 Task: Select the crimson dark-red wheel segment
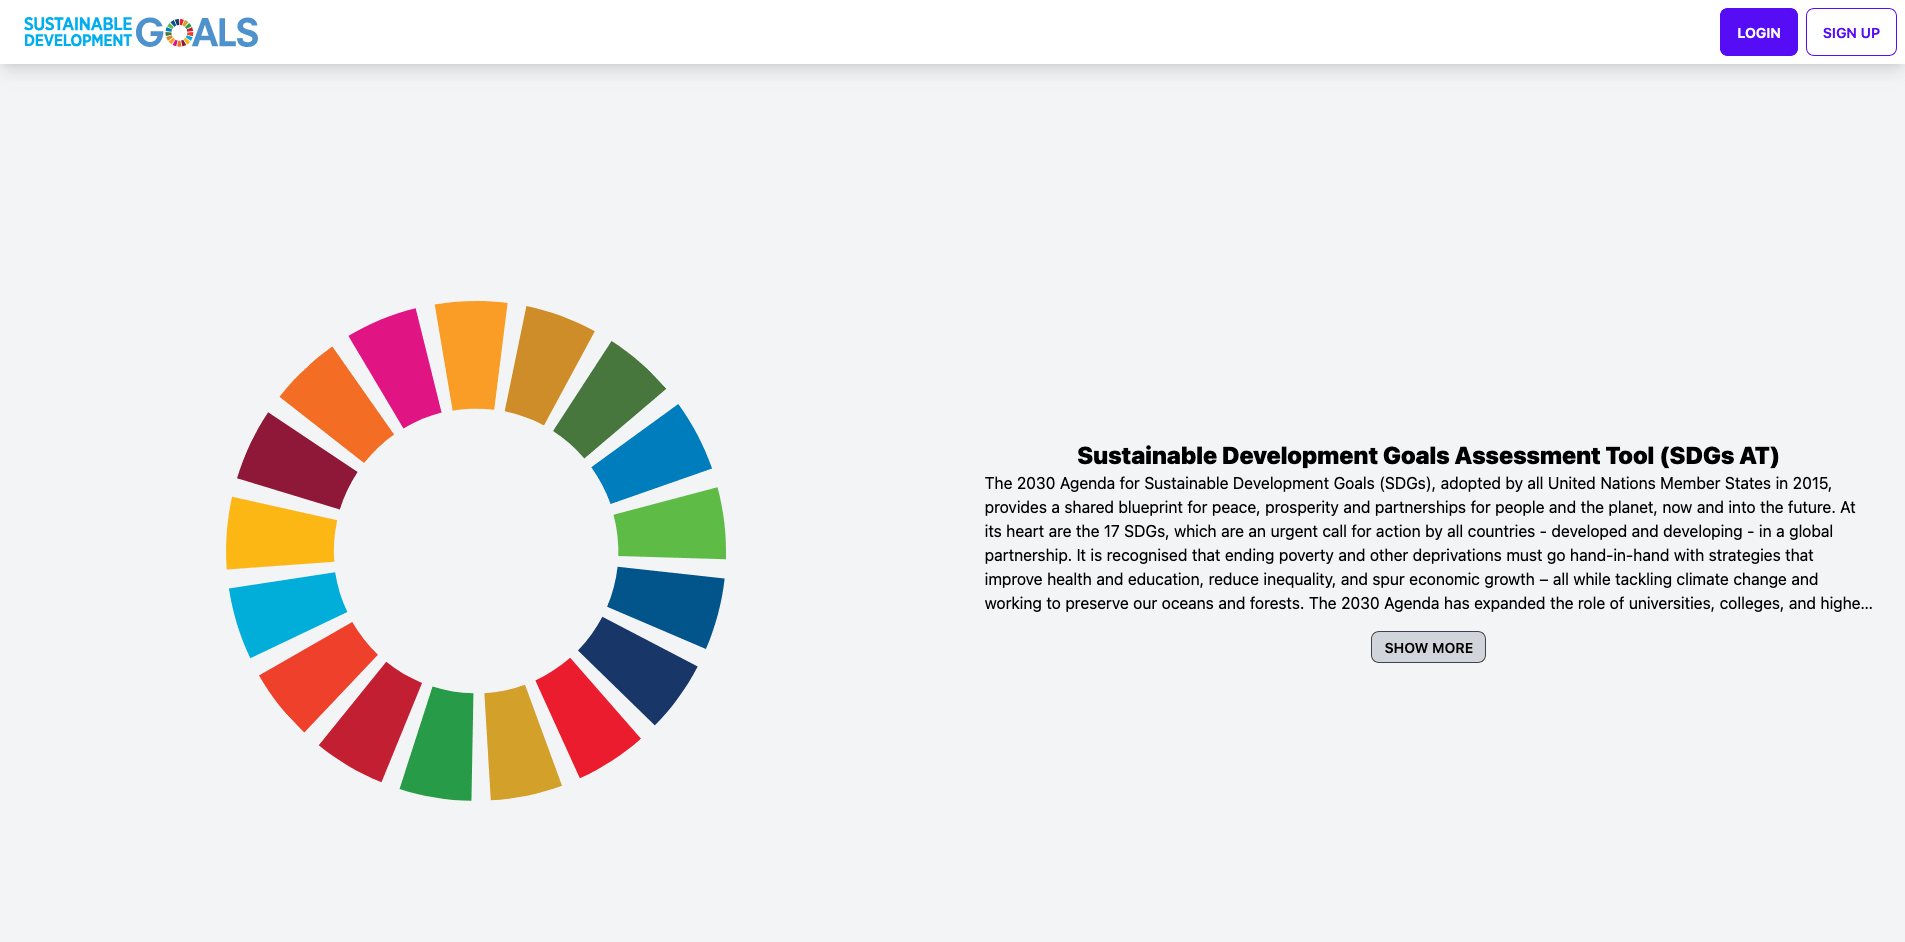point(370,721)
